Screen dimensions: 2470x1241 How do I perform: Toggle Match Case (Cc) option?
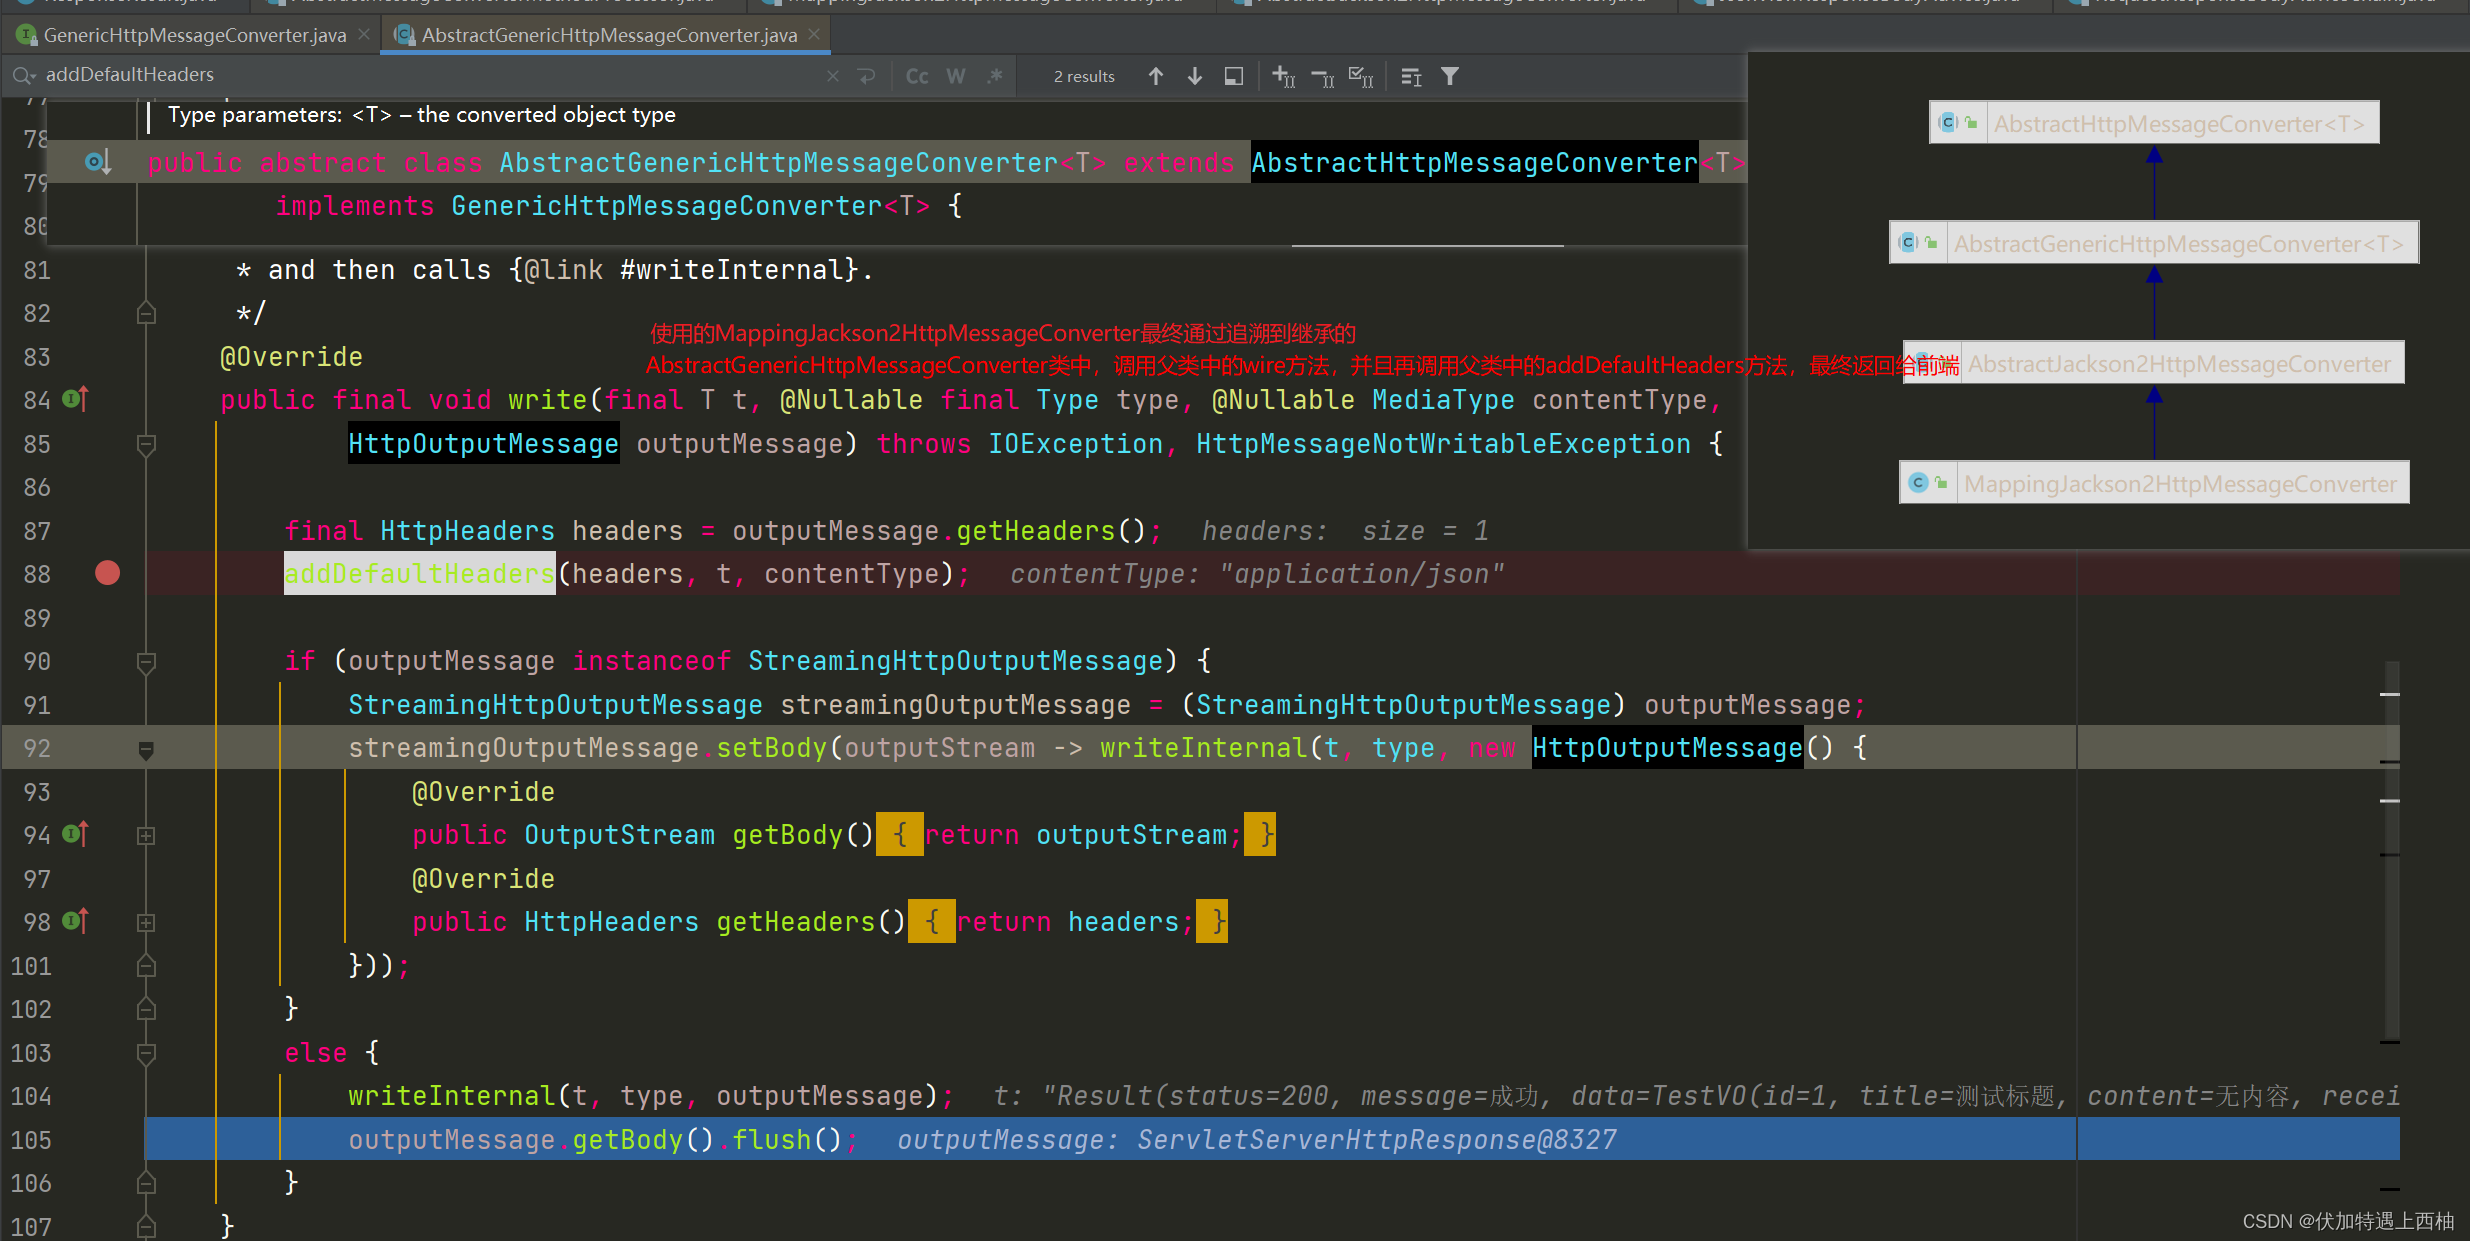(916, 76)
